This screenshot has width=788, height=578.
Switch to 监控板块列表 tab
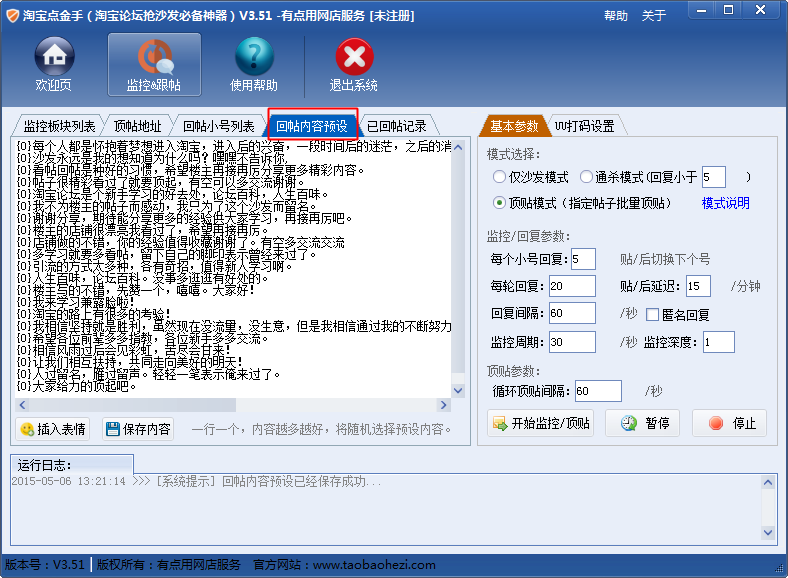(x=59, y=126)
